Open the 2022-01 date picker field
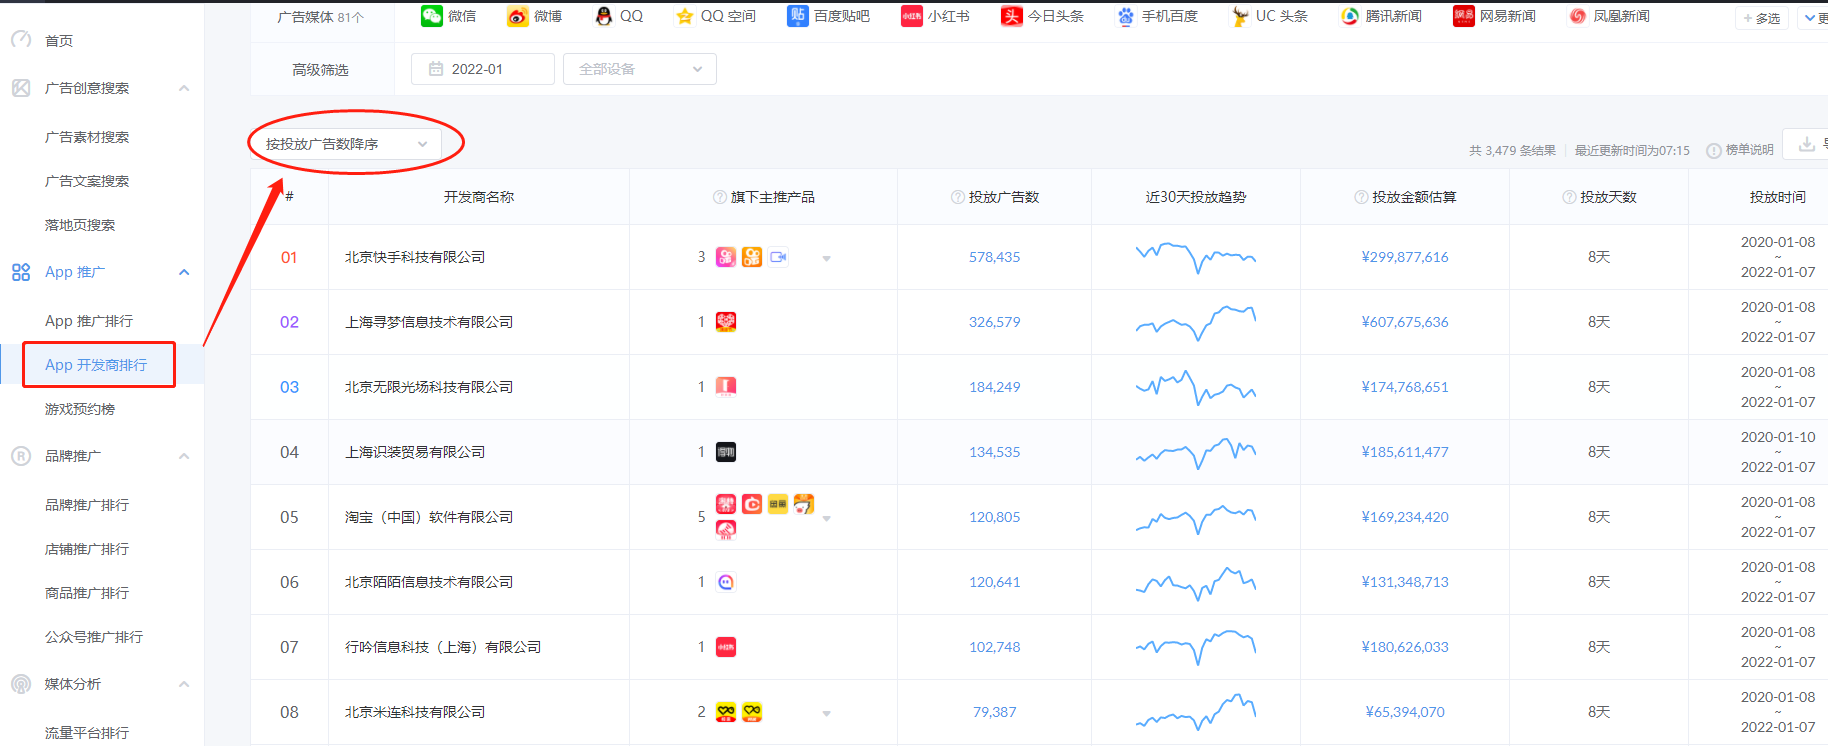 tap(483, 69)
